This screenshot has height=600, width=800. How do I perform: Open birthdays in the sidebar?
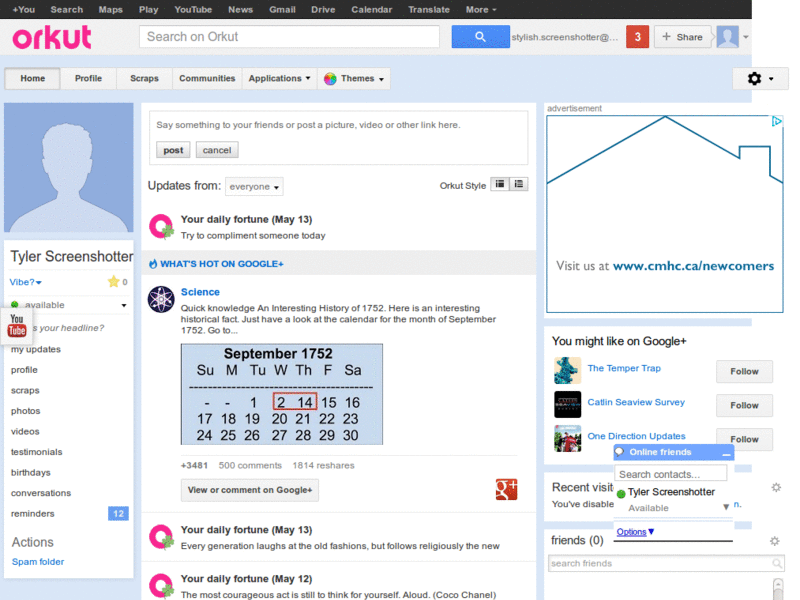coord(31,472)
